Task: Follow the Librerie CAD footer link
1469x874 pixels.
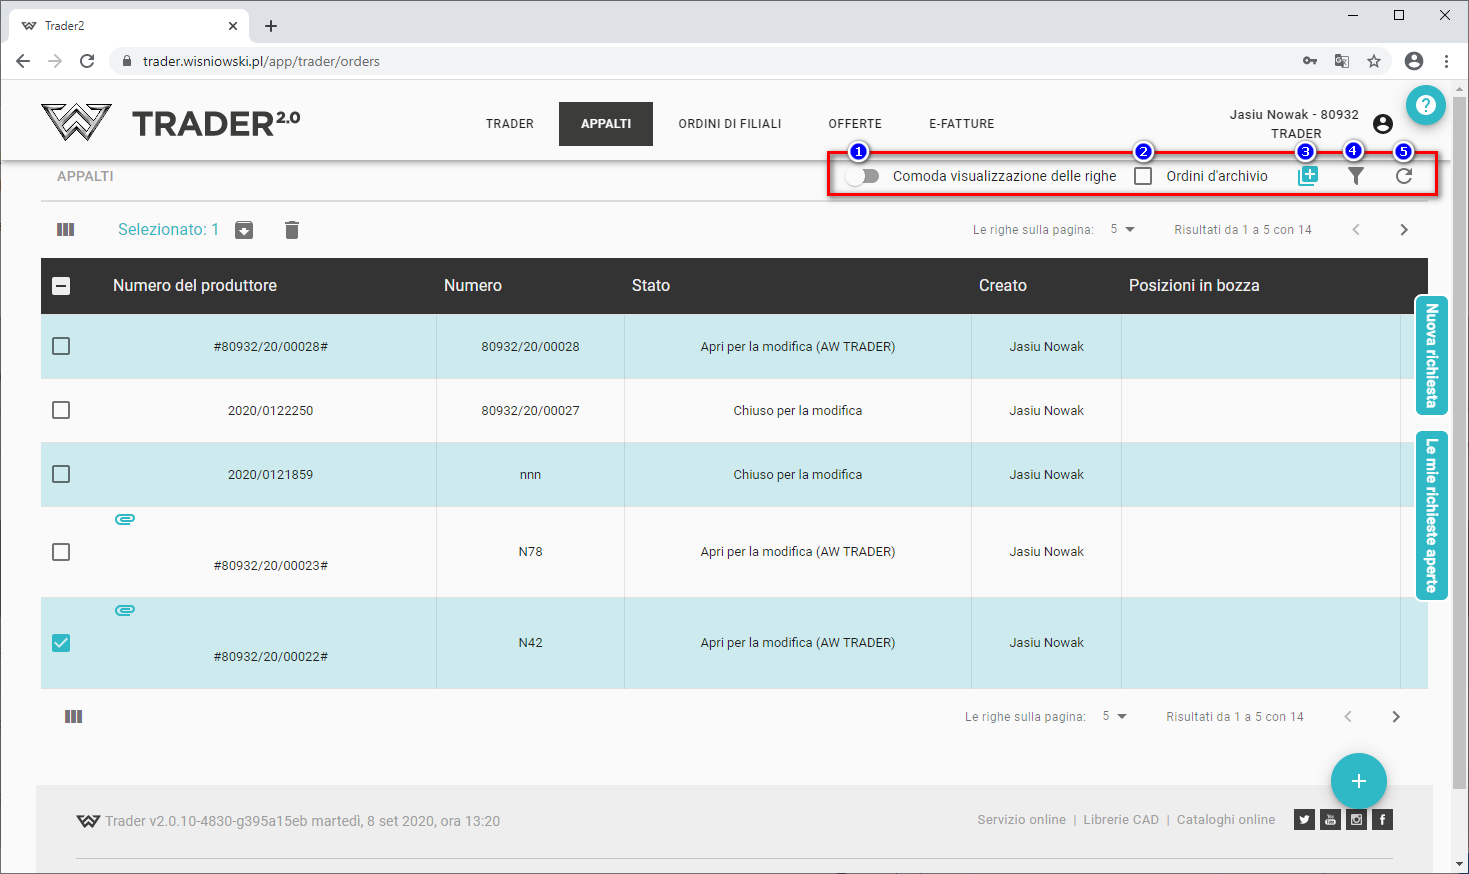Action: (1120, 820)
